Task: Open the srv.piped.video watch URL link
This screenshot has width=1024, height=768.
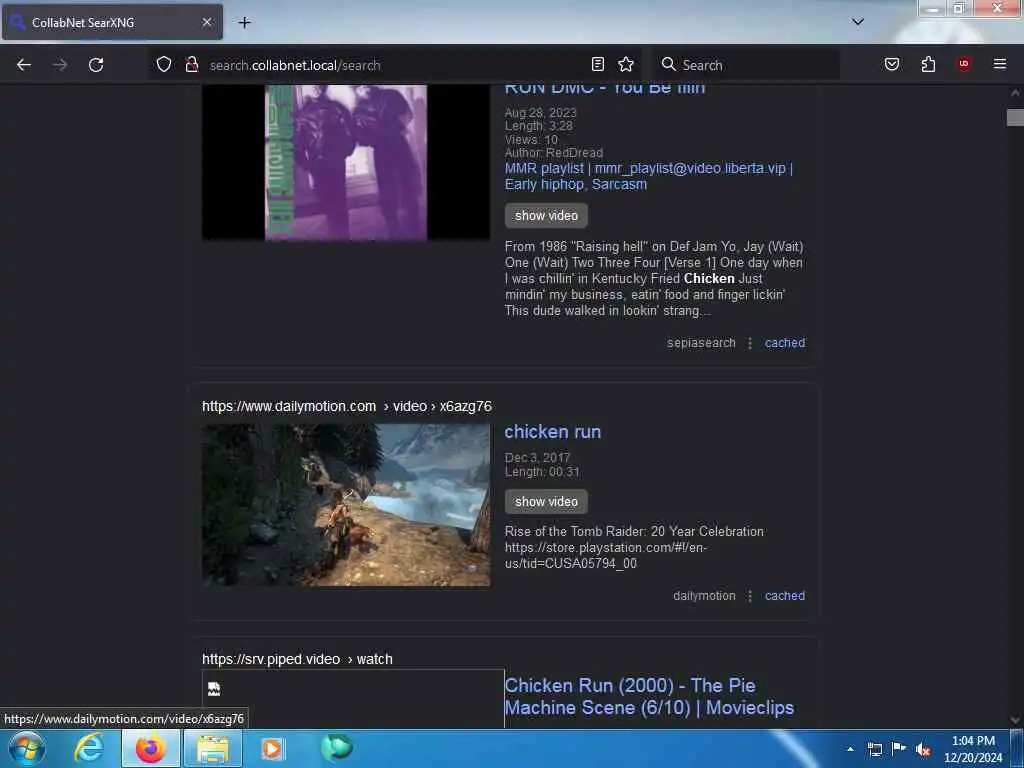Action: 297,659
